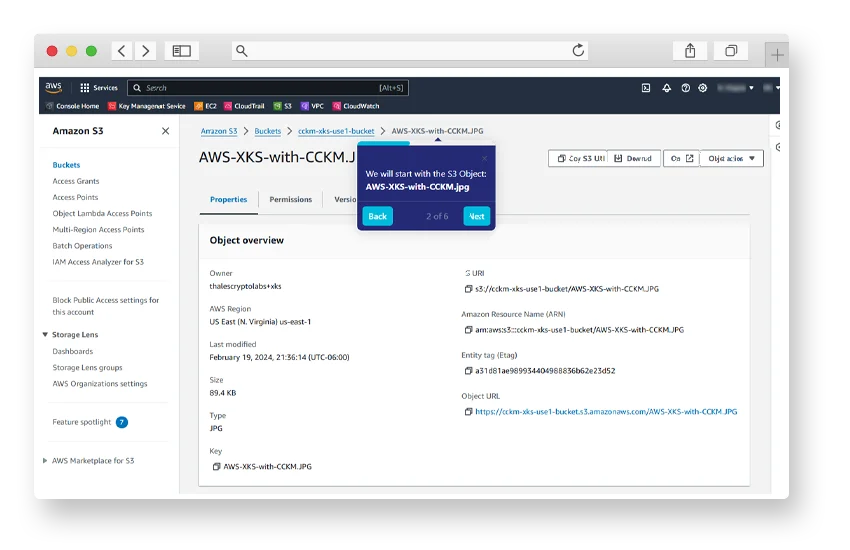The height and width of the screenshot is (550, 850).
Task: Focus the AWS console search field
Action: point(268,88)
